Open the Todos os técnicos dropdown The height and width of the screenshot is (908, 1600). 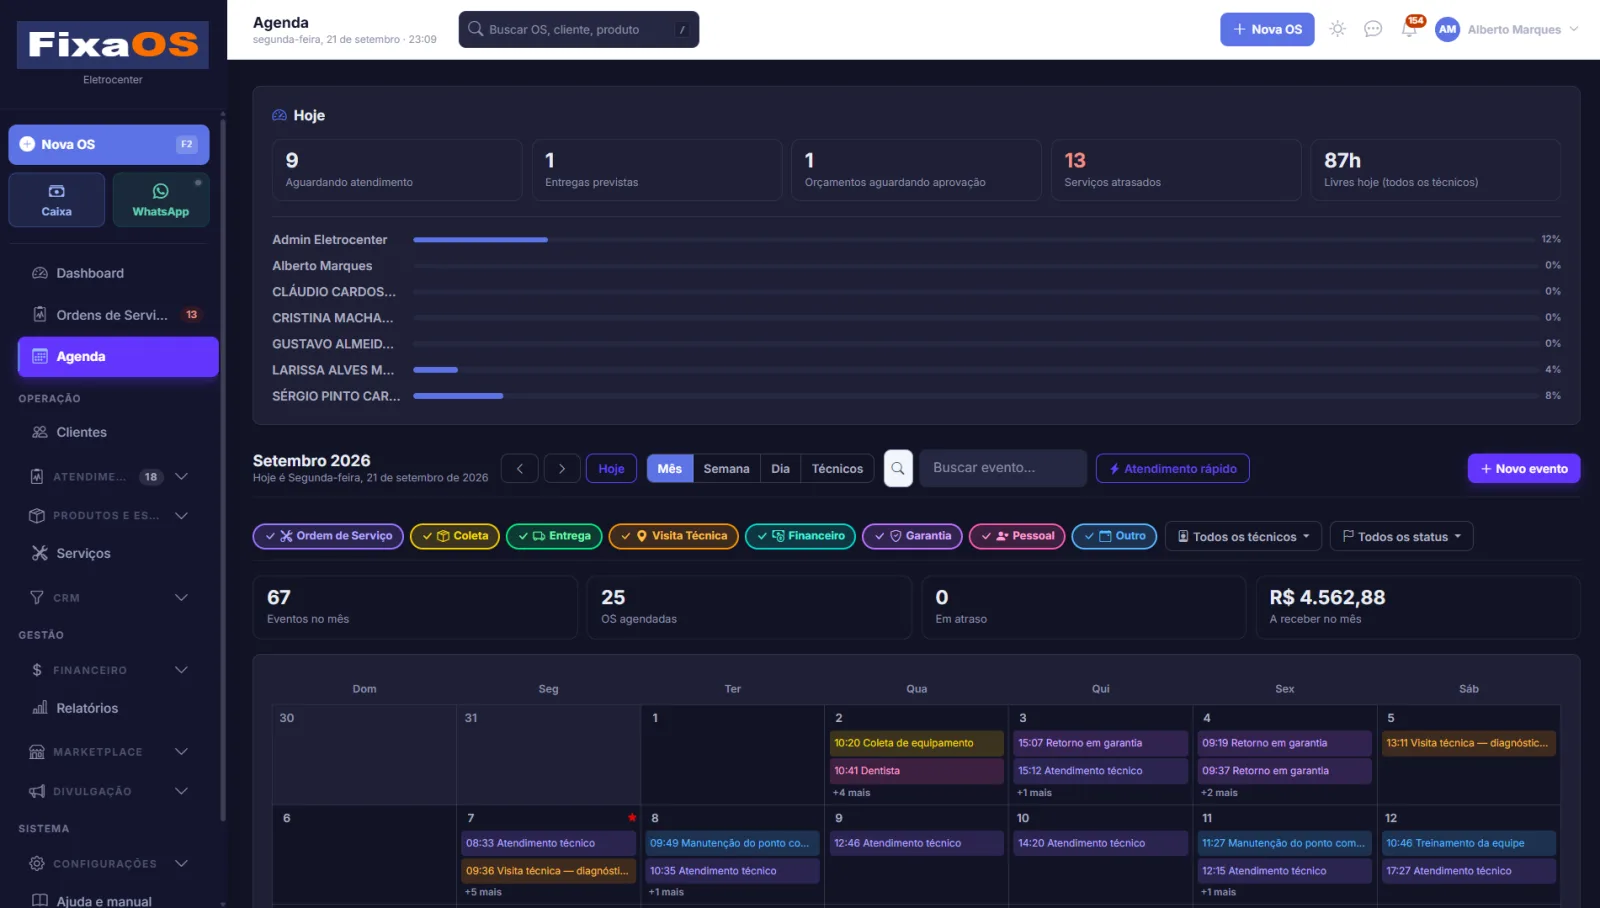tap(1243, 537)
